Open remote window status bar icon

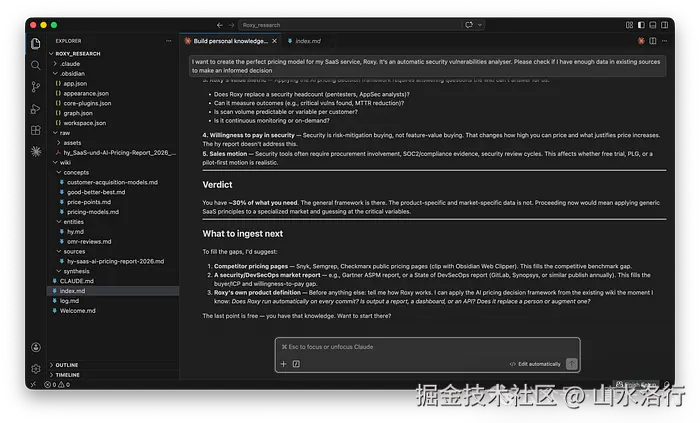pos(33,384)
